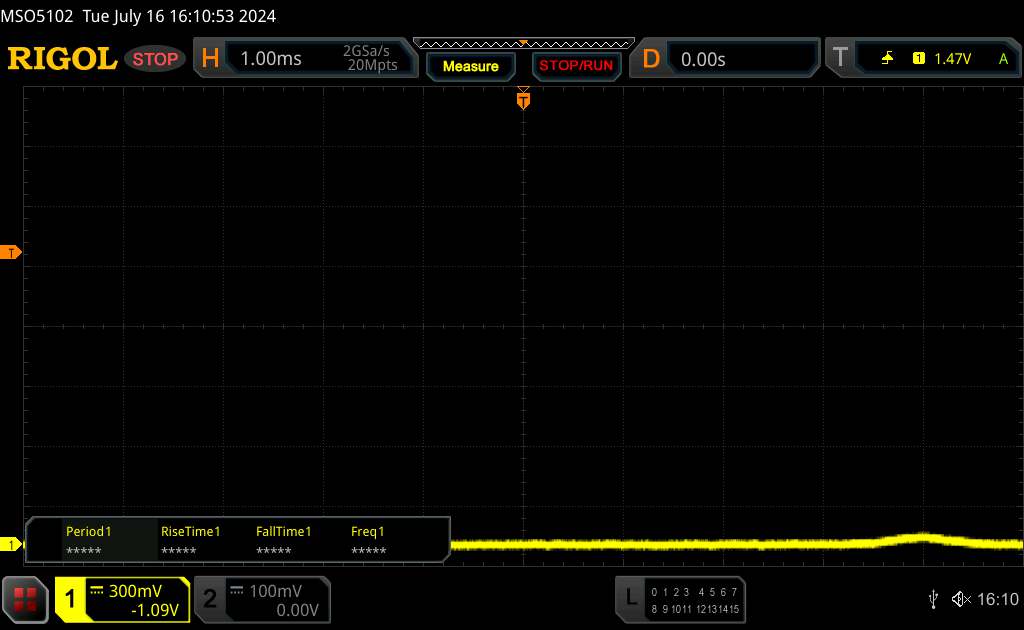This screenshot has width=1024, height=630.
Task: Click channel 2 100mV vertical scale
Action: coord(276,591)
